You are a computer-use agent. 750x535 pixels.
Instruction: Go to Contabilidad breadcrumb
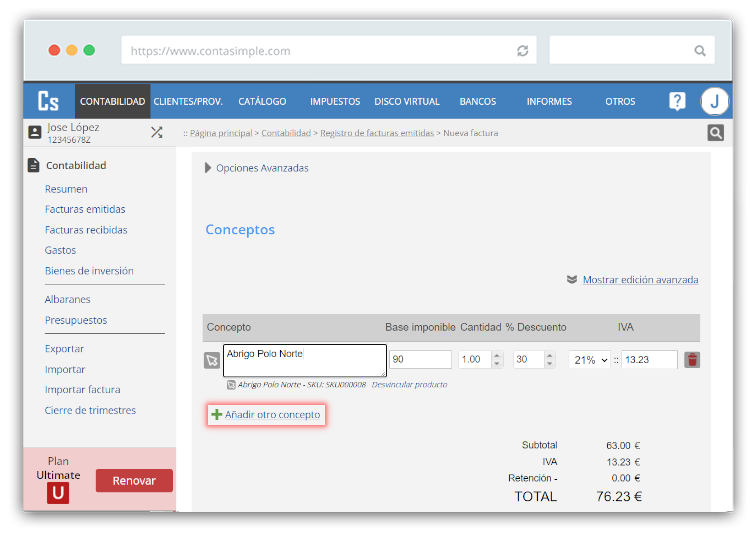click(286, 133)
